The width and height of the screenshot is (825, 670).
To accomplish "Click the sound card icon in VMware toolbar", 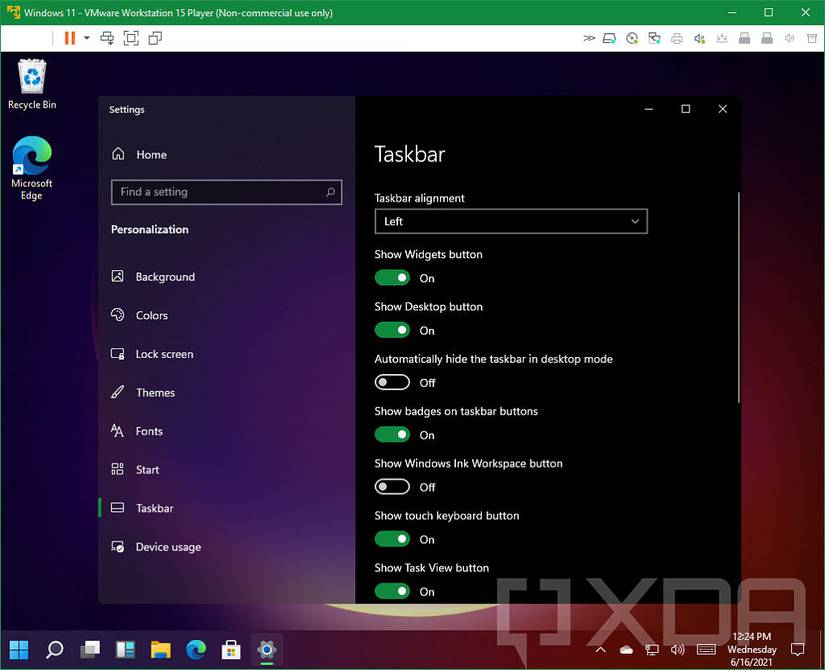I will click(699, 38).
